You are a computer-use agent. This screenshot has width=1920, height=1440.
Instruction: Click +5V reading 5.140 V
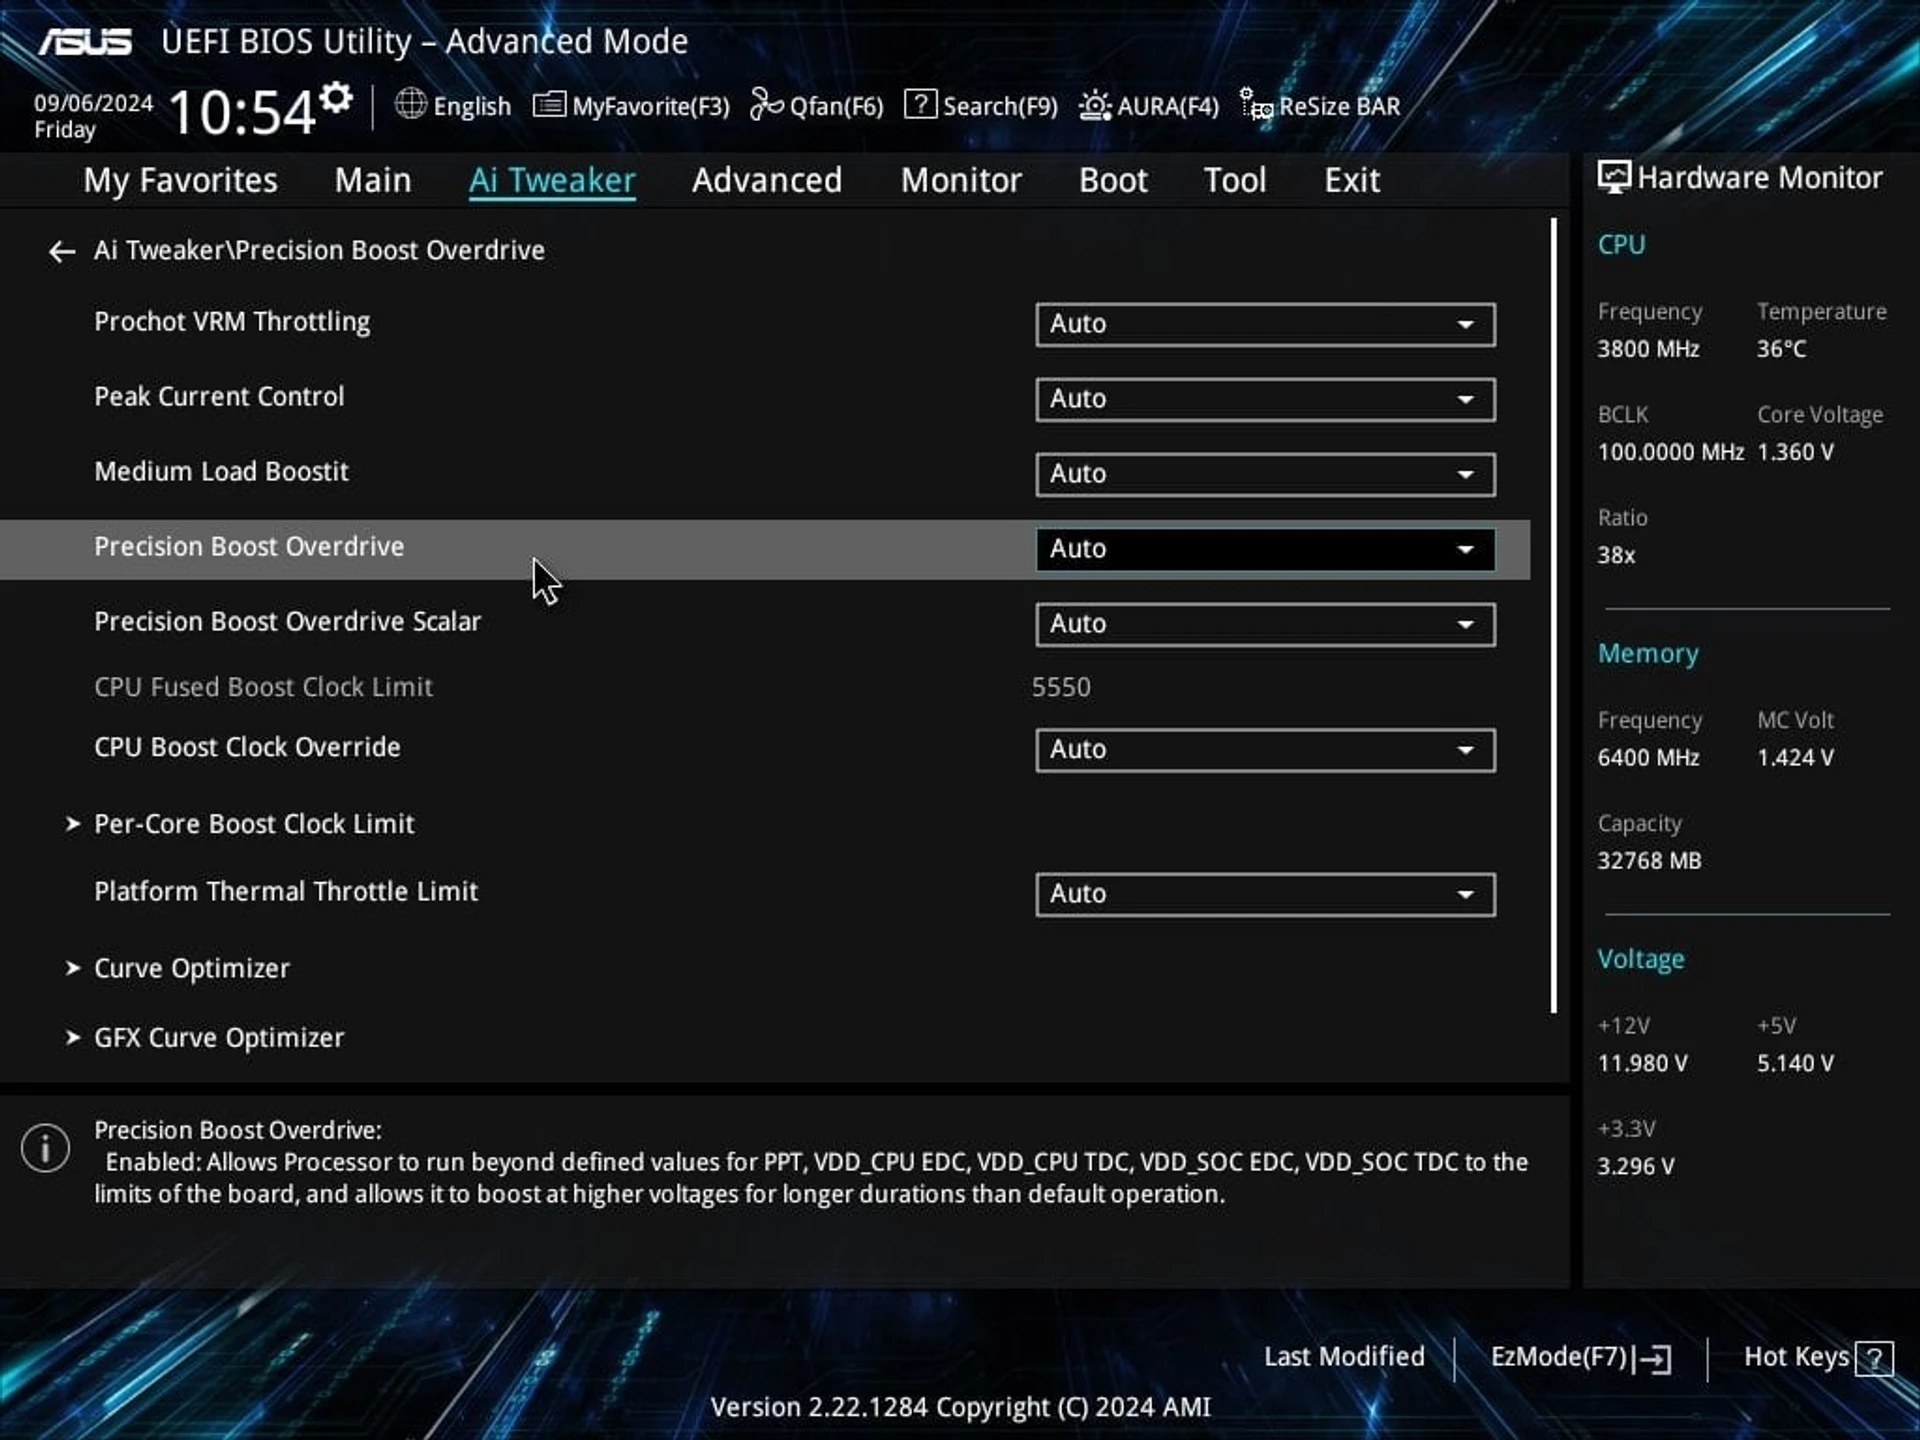click(x=1796, y=1063)
